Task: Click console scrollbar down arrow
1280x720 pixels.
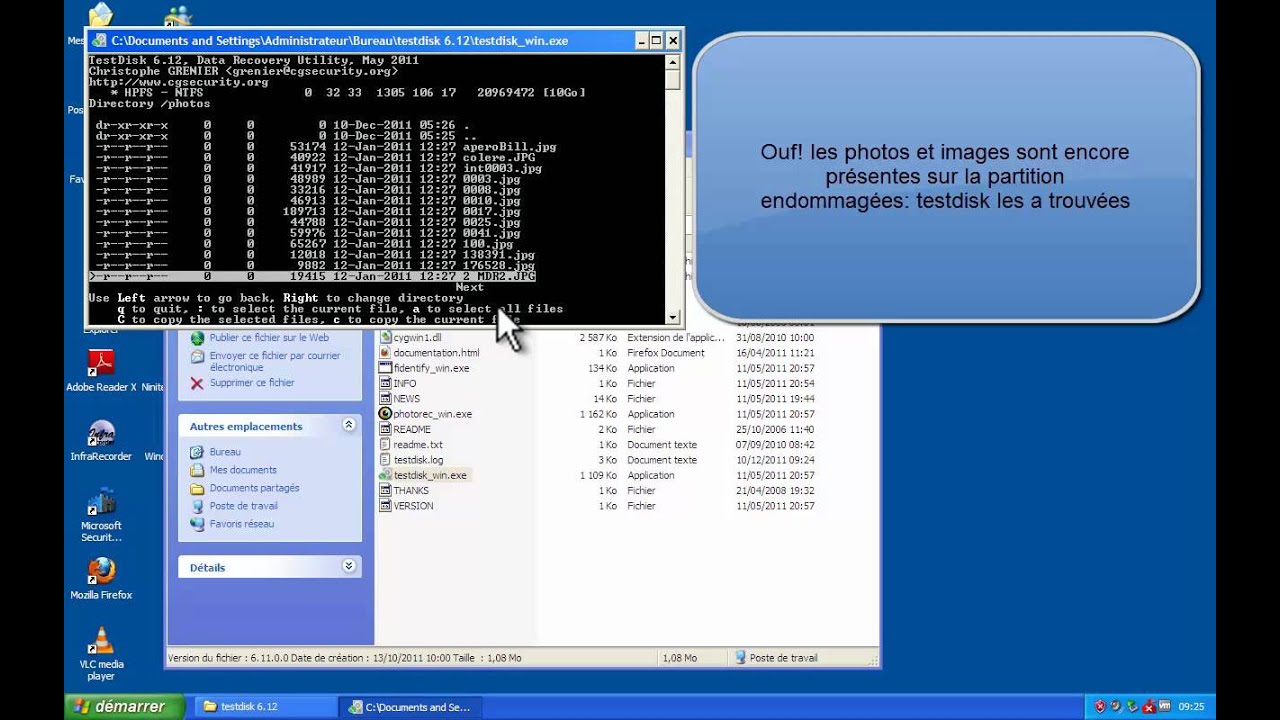Action: click(x=673, y=316)
